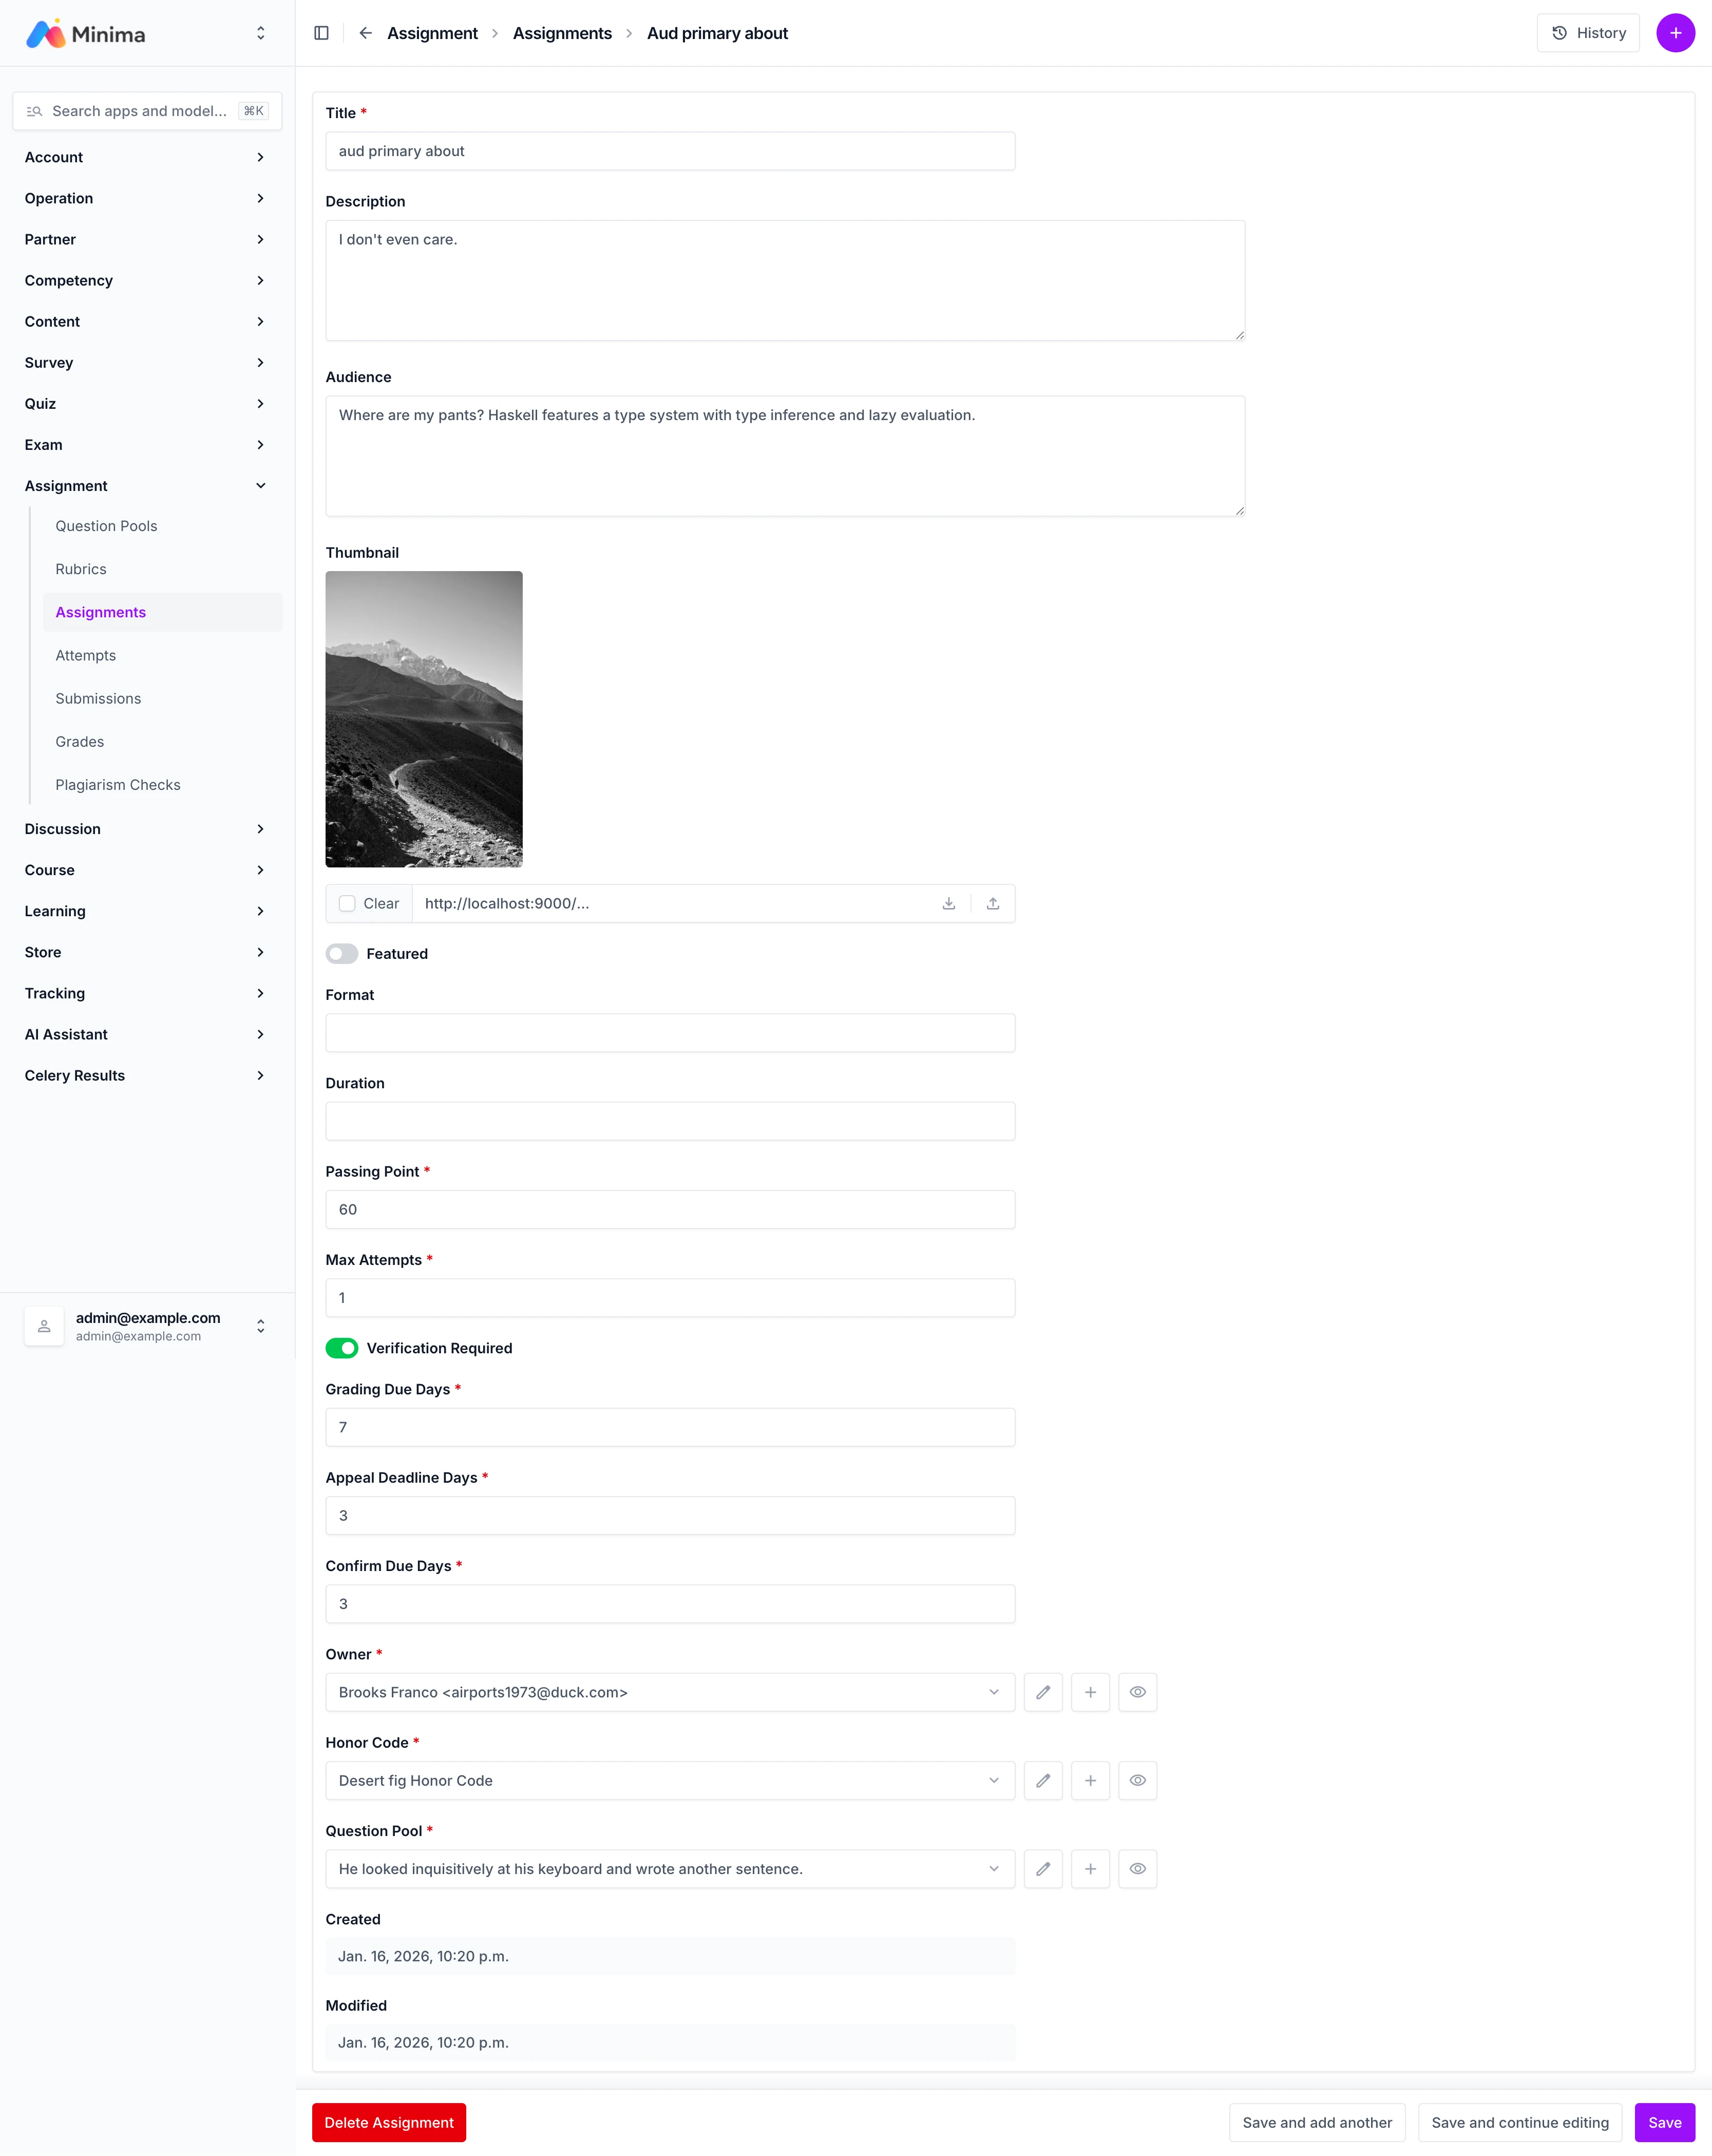Image resolution: width=1712 pixels, height=2156 pixels.
Task: Open Rubrics in the sidebar
Action: point(81,569)
